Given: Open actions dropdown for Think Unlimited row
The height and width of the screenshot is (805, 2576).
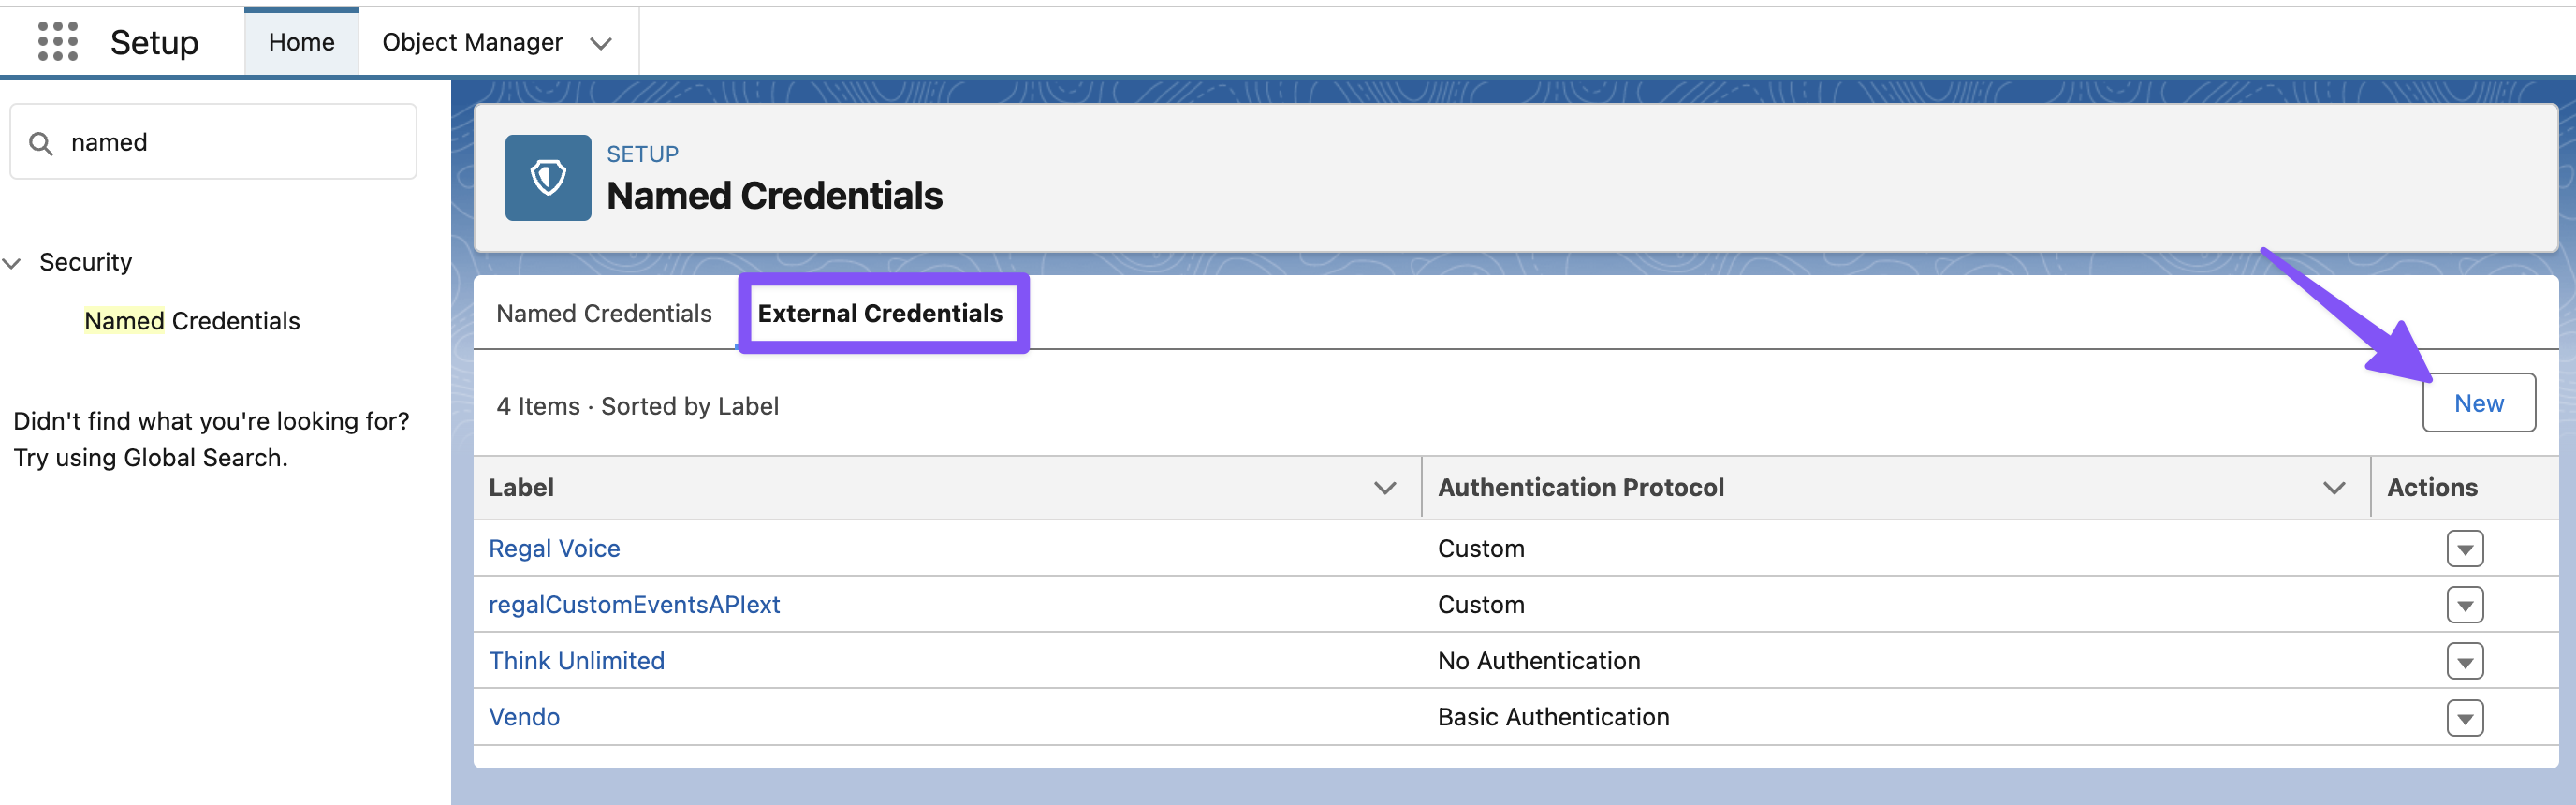Looking at the screenshot, I should [2465, 661].
